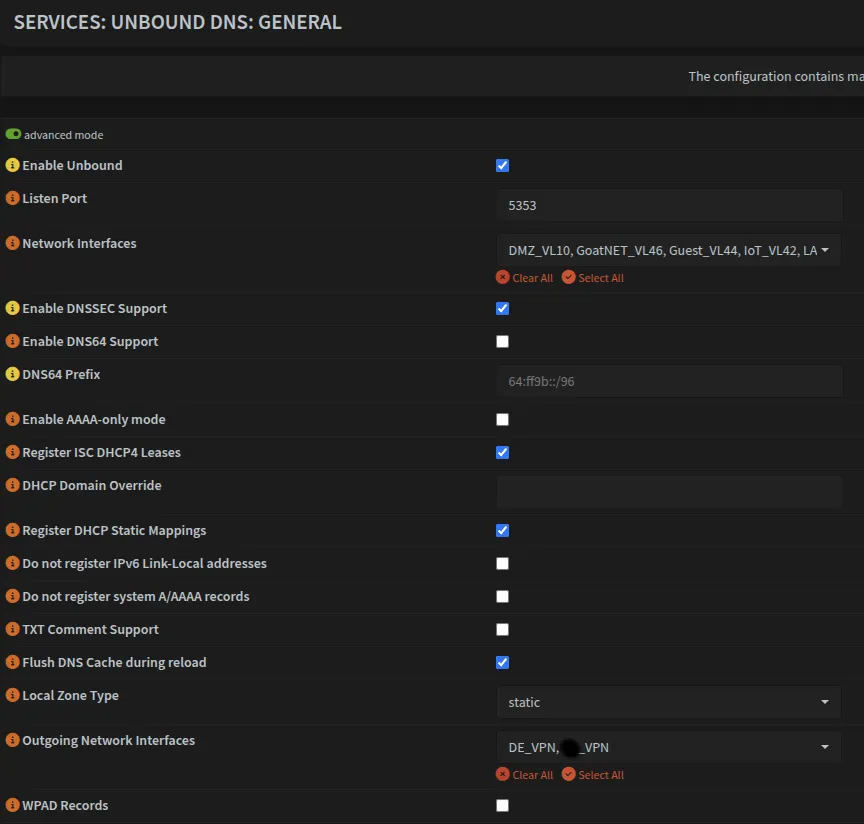Screen dimensions: 864x824
Task: Click the info icon for TXT Comment Support
Action: (11, 629)
